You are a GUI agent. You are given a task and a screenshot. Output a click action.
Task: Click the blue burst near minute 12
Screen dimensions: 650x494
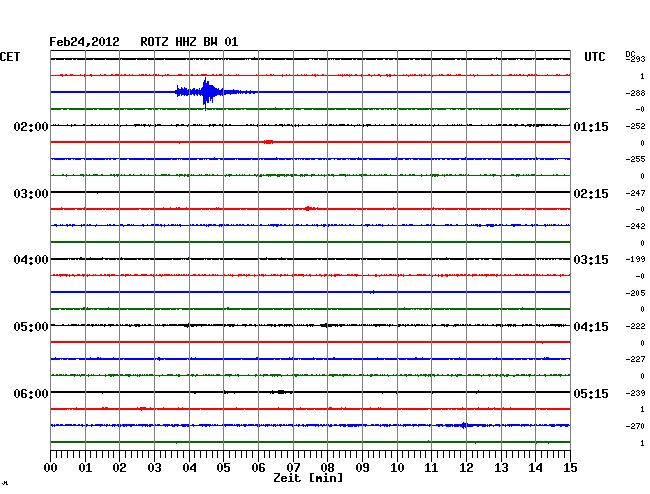point(464,425)
